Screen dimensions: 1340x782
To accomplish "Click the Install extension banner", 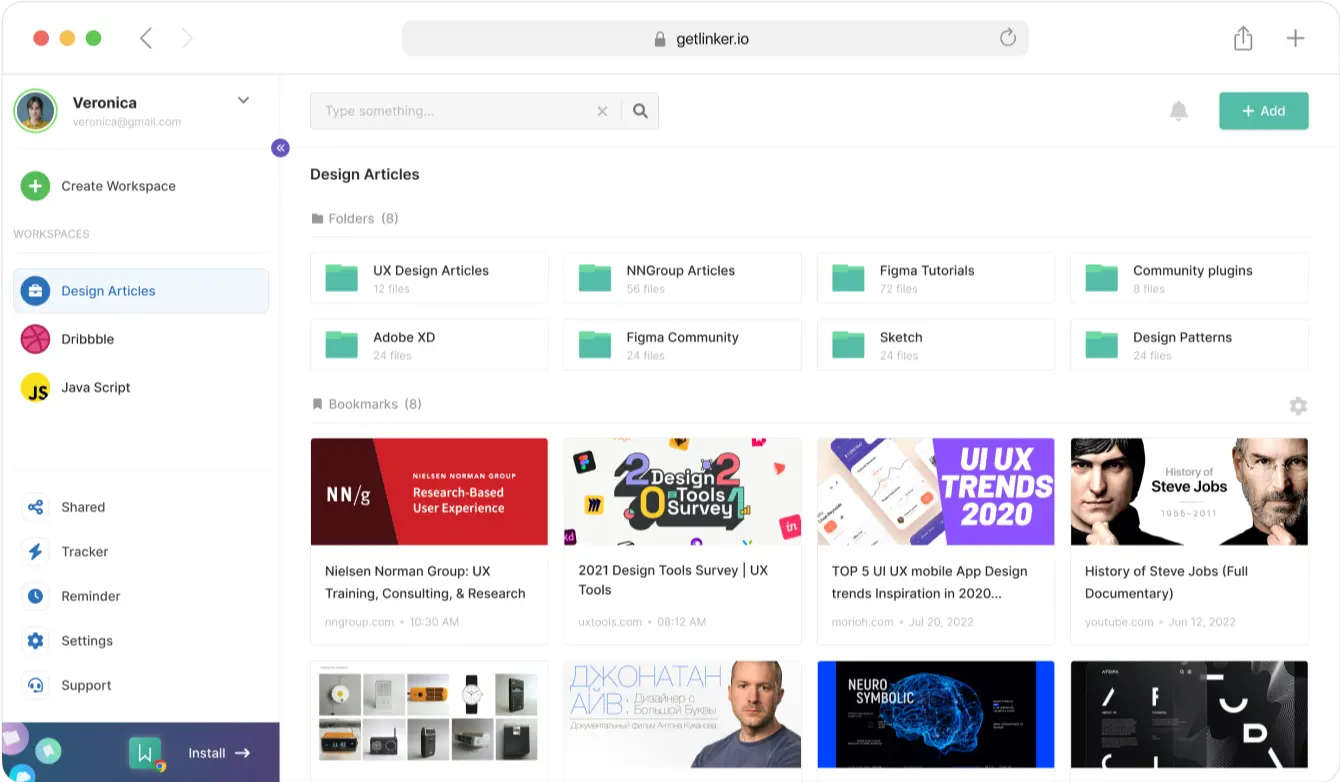I will tap(141, 752).
